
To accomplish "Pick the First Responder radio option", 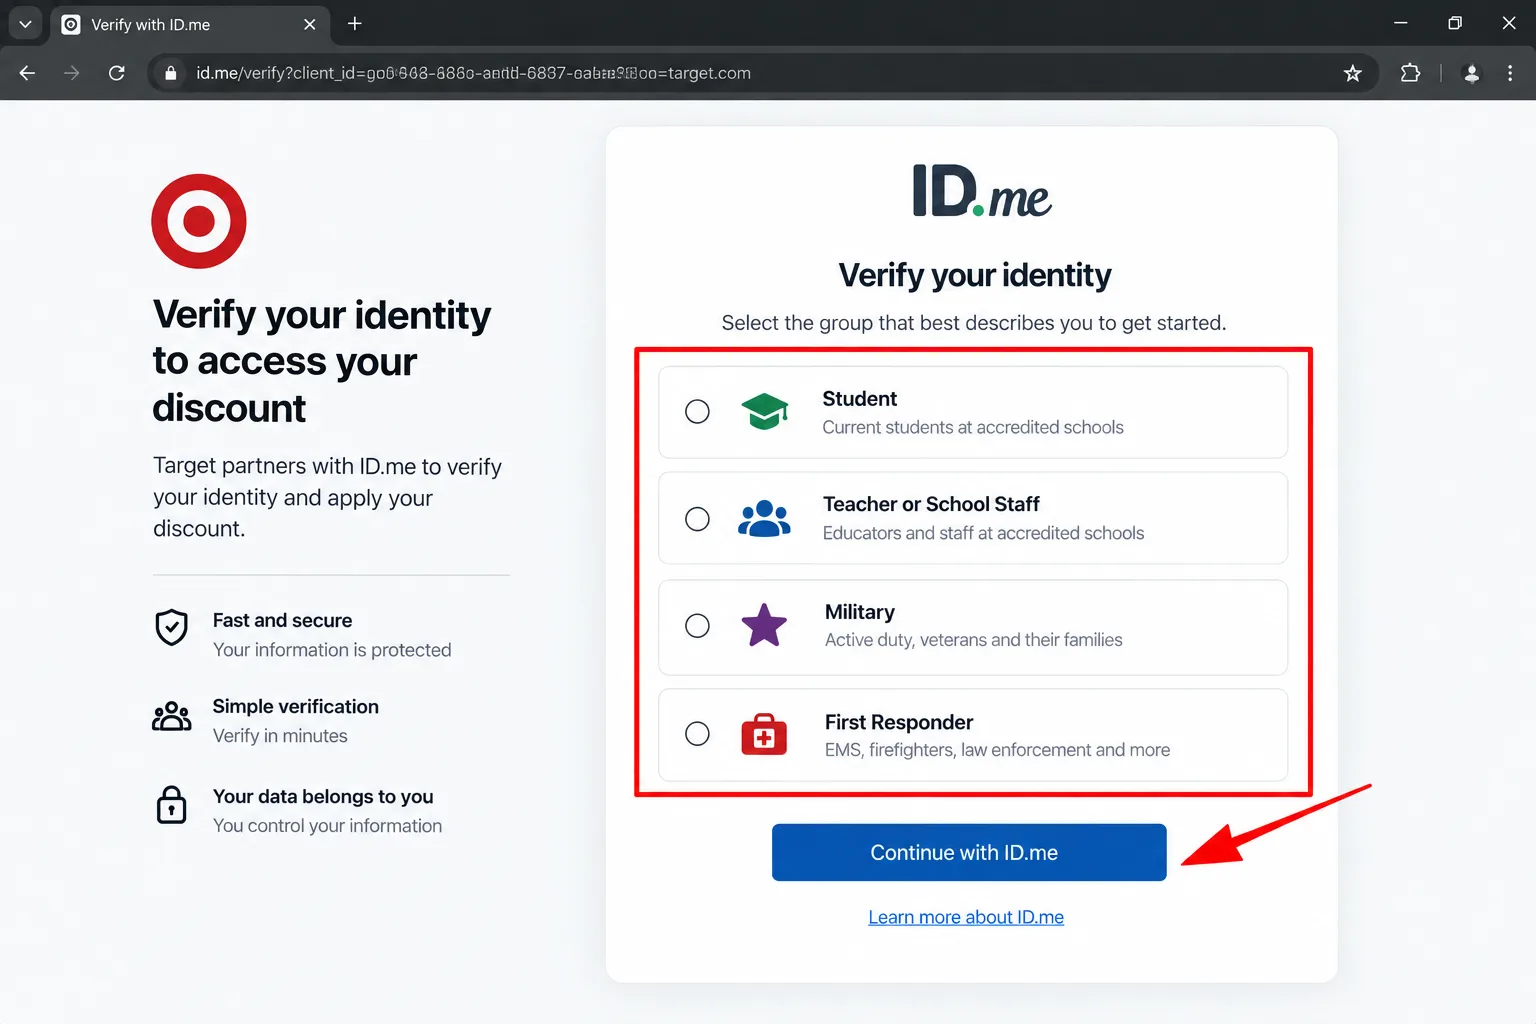I will (x=697, y=734).
